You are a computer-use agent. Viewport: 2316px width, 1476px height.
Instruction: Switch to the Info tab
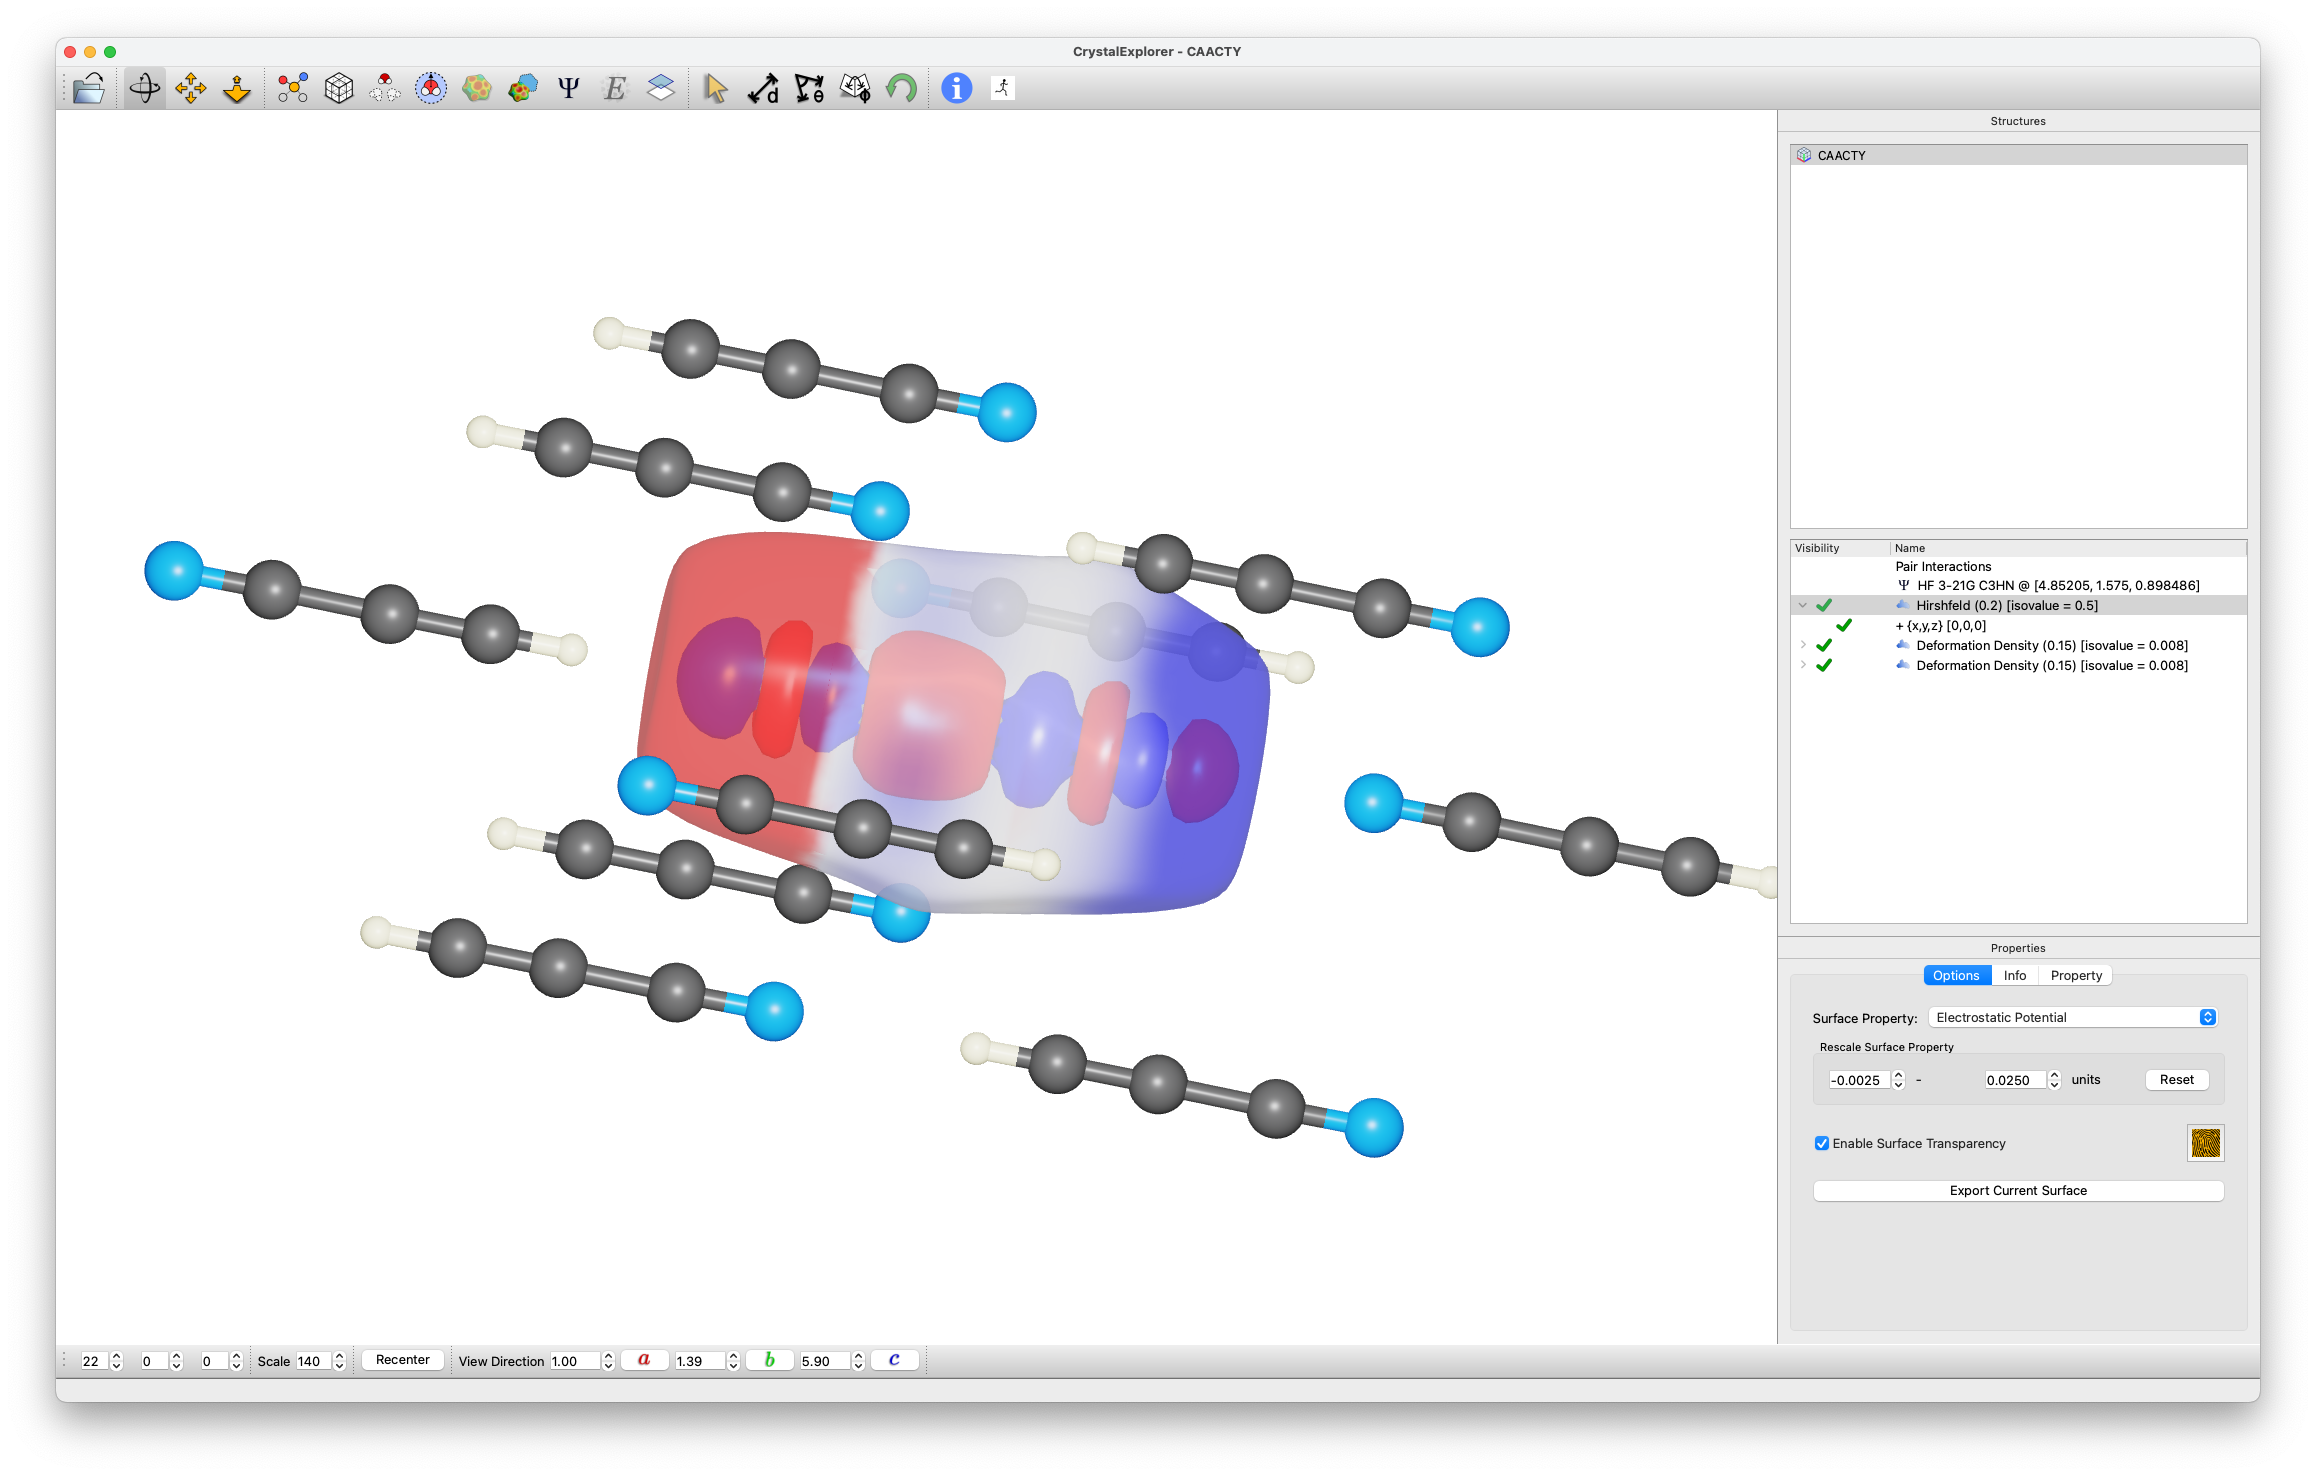tap(2014, 975)
